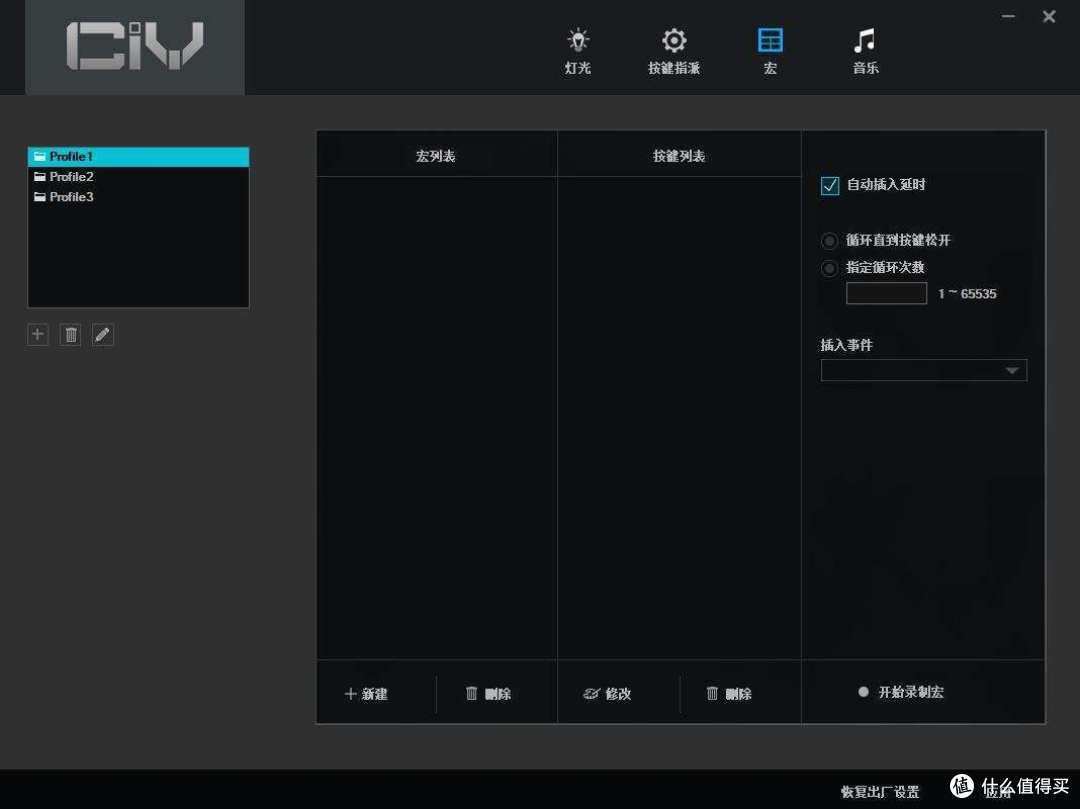Click the loop count input field
This screenshot has height=809, width=1080.
click(886, 293)
